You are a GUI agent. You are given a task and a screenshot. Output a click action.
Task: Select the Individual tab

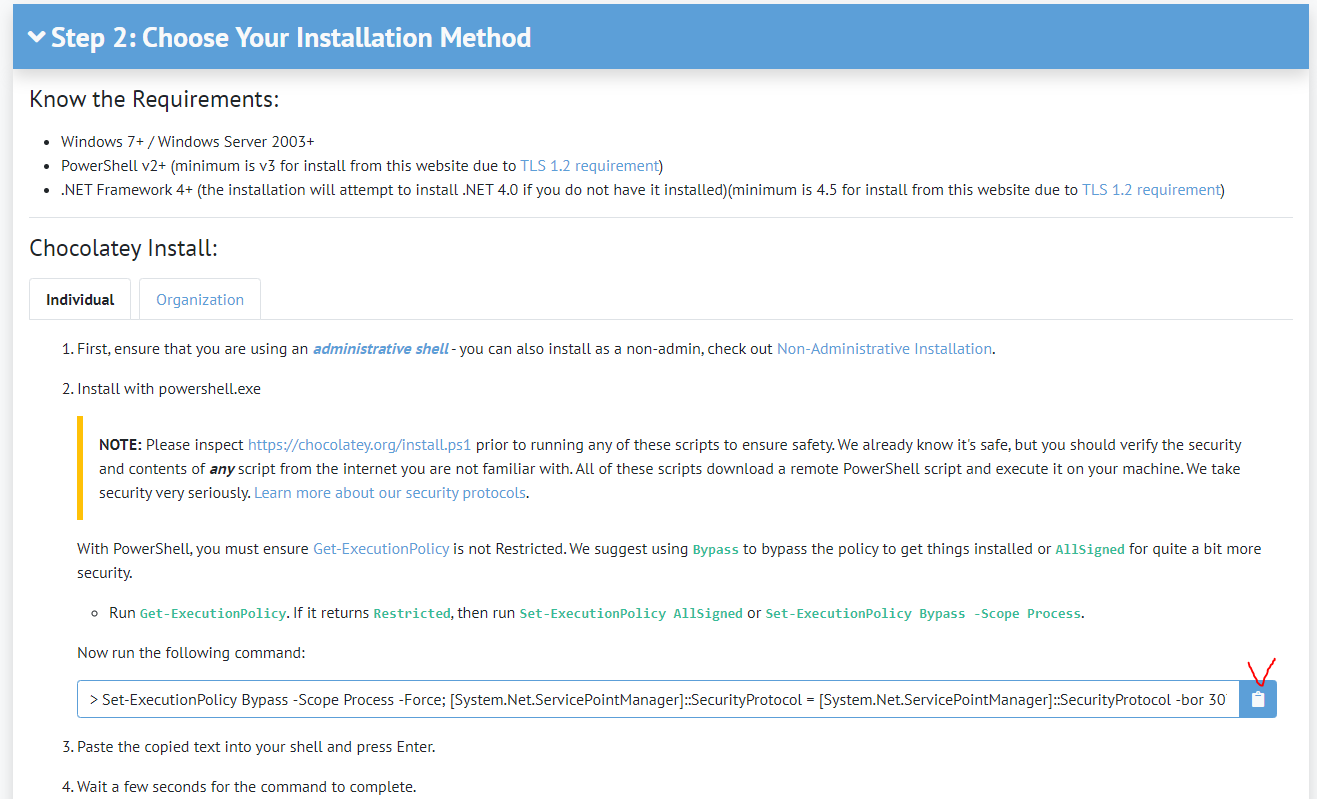[x=80, y=300]
